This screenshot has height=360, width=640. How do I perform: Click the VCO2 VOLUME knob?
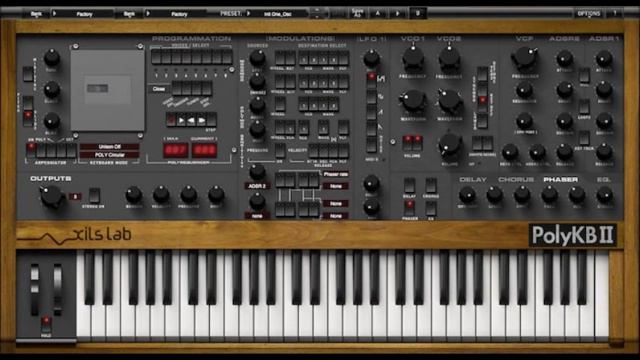pos(450,145)
